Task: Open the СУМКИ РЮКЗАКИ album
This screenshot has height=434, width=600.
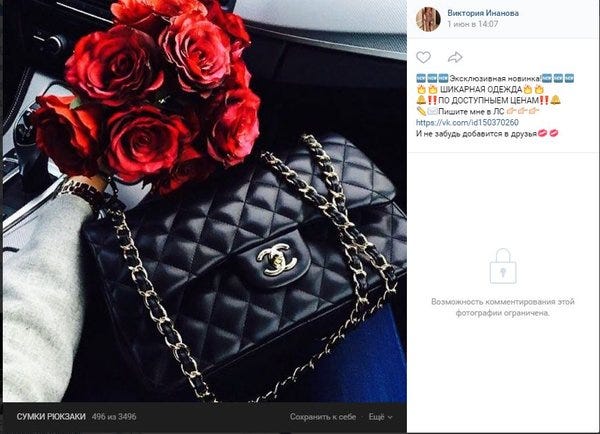Action: click(51, 417)
